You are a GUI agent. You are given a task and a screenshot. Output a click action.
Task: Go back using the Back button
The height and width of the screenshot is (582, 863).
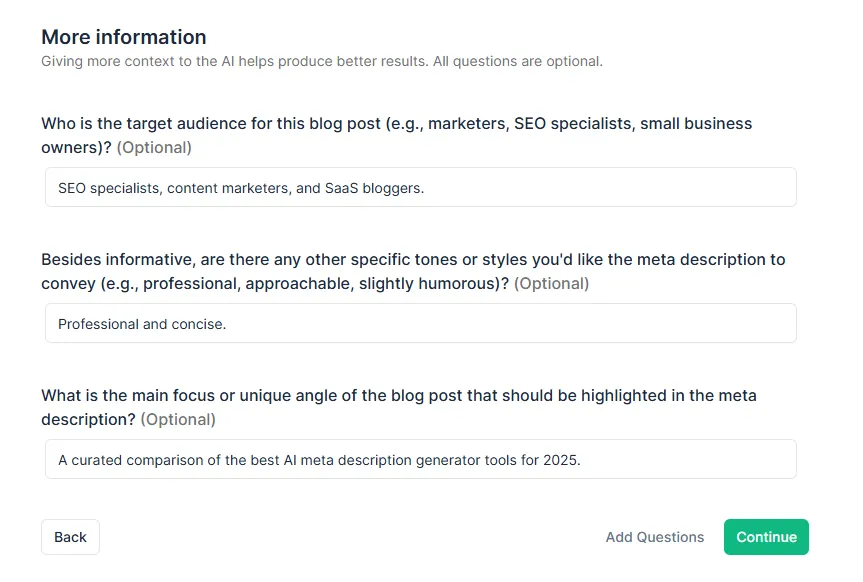pos(70,537)
